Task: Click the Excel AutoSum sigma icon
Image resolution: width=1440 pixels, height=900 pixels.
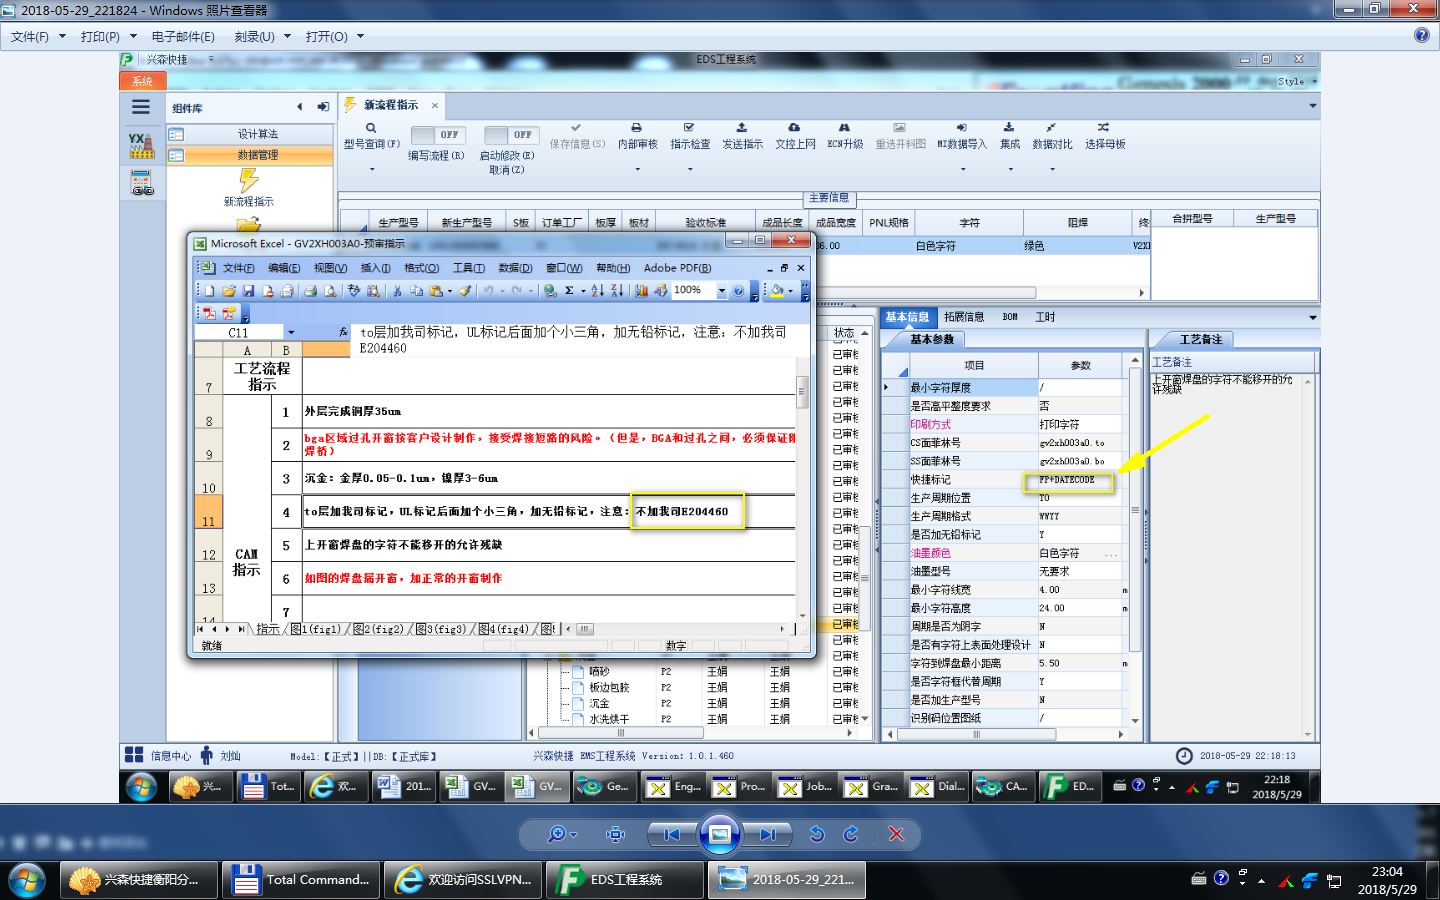Action: 569,291
